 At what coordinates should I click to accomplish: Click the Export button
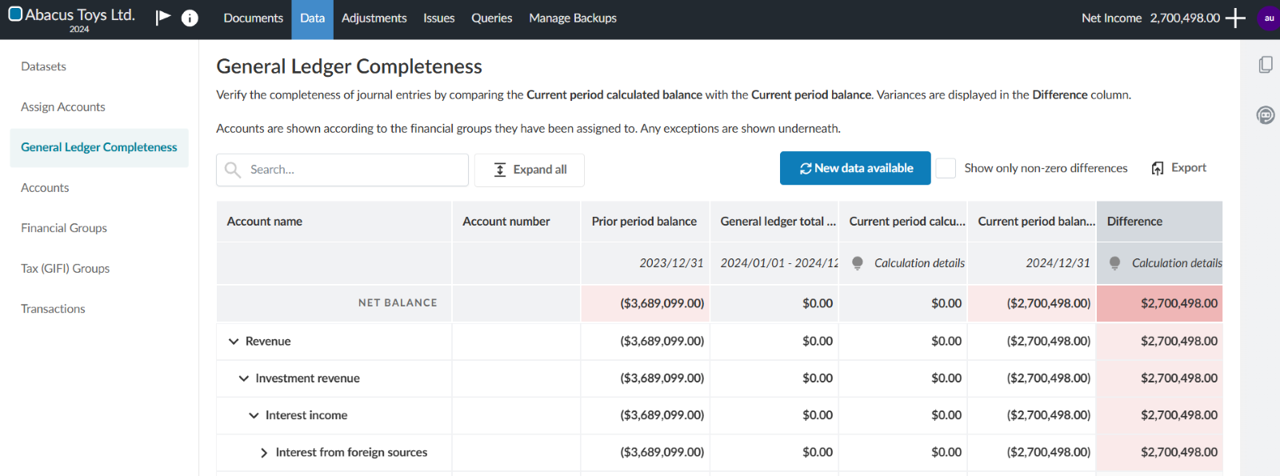(x=1179, y=168)
